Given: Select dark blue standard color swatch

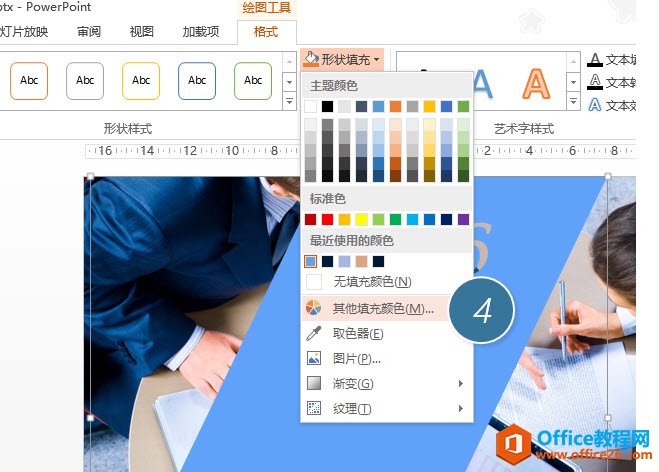Looking at the screenshot, I should click(x=446, y=219).
